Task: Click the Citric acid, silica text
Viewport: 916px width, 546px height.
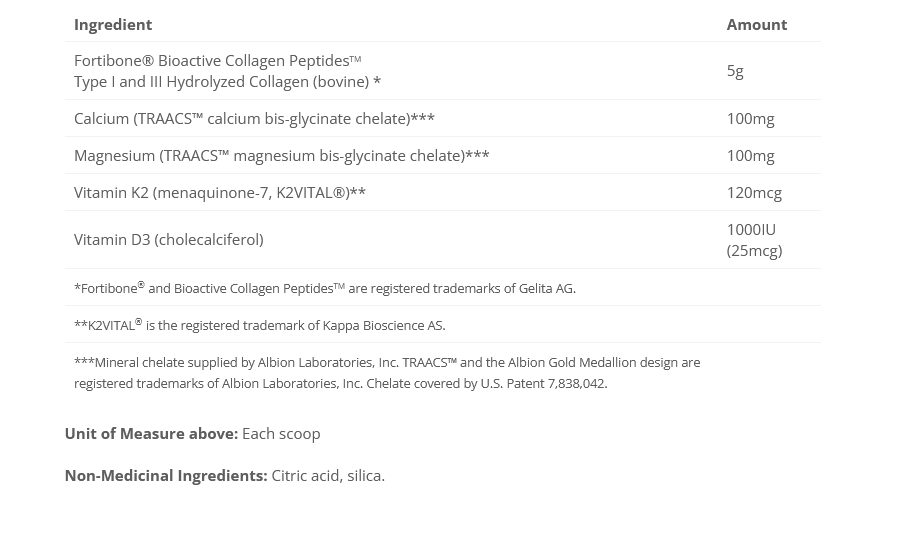Action: click(328, 475)
